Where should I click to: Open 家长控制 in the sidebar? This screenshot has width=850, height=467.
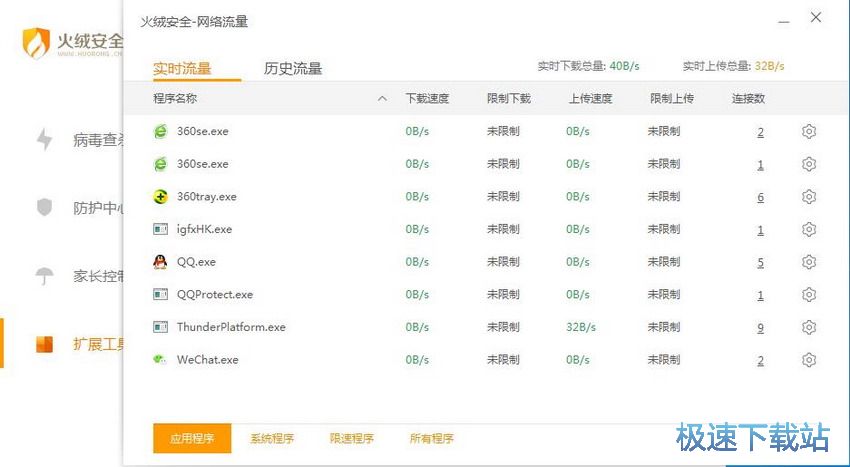(99, 276)
